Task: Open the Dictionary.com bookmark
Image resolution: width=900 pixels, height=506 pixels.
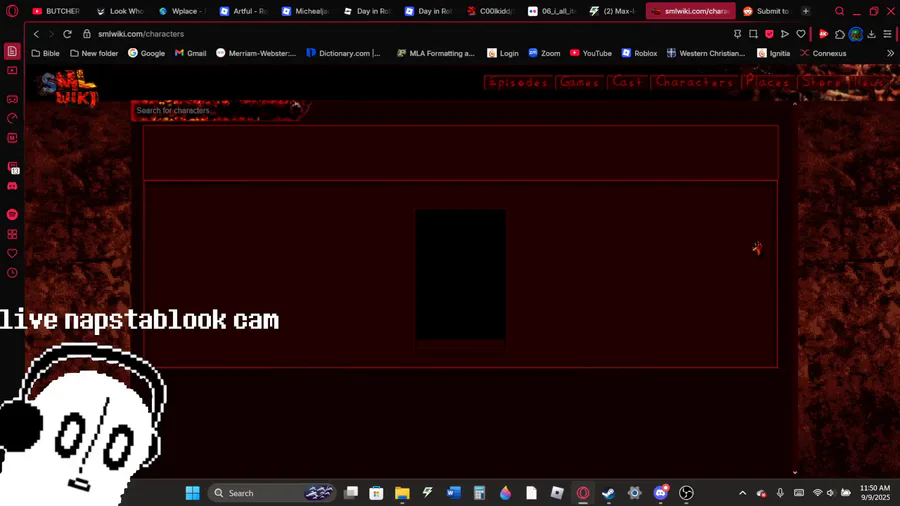Action: pos(343,53)
